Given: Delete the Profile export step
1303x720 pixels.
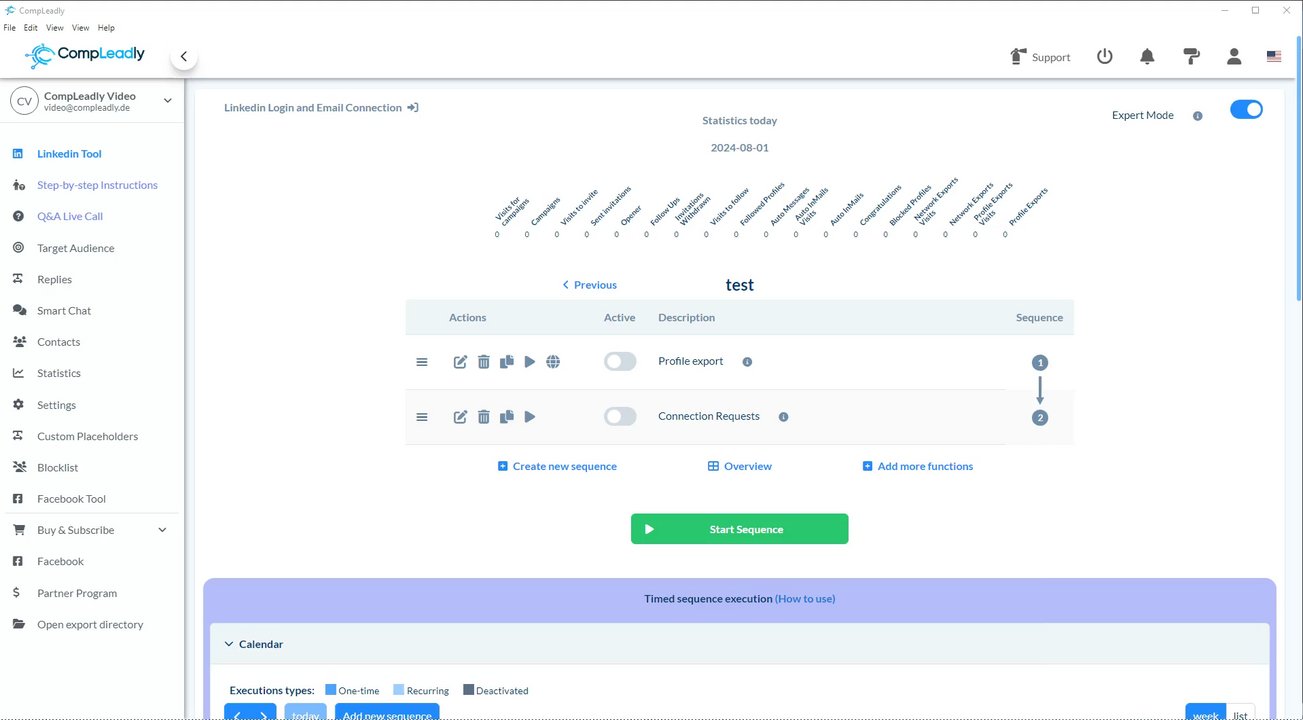Looking at the screenshot, I should pyautogui.click(x=484, y=362).
